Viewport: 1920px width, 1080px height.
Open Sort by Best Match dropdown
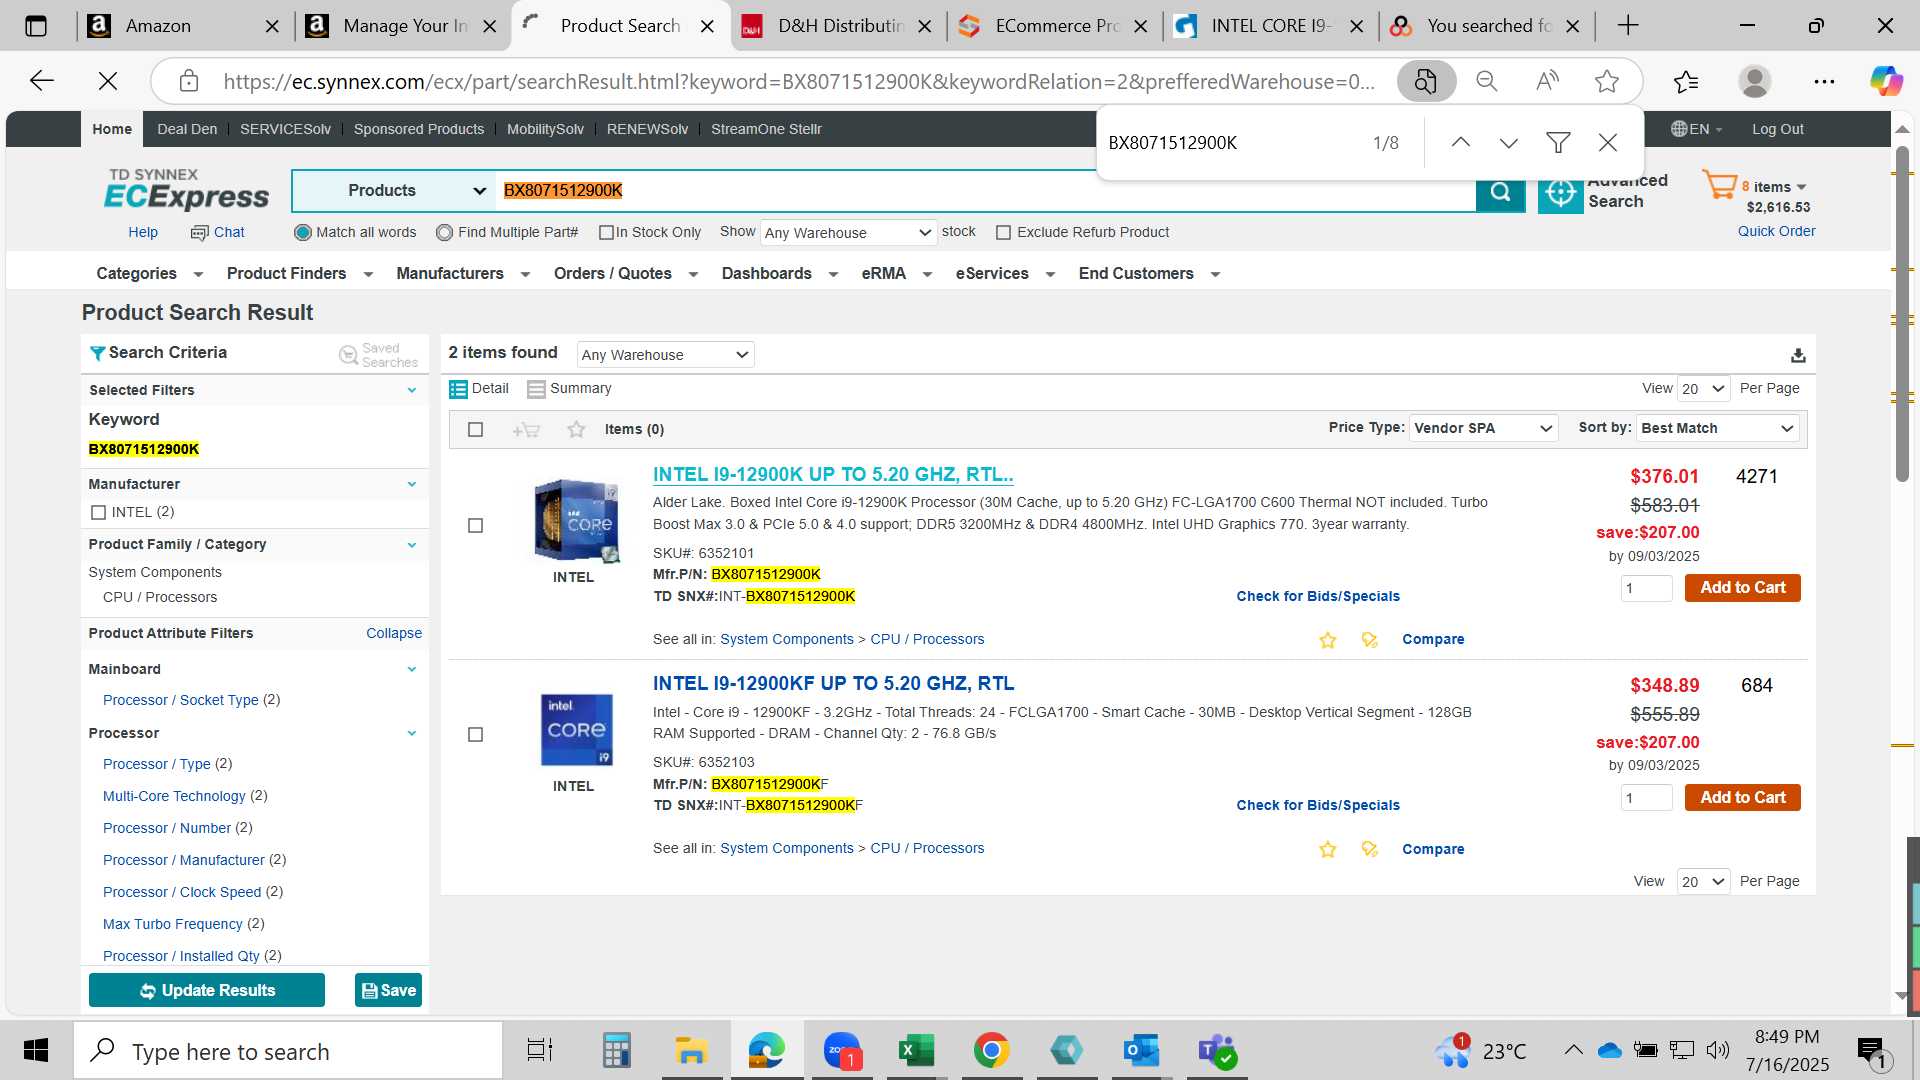[1717, 428]
